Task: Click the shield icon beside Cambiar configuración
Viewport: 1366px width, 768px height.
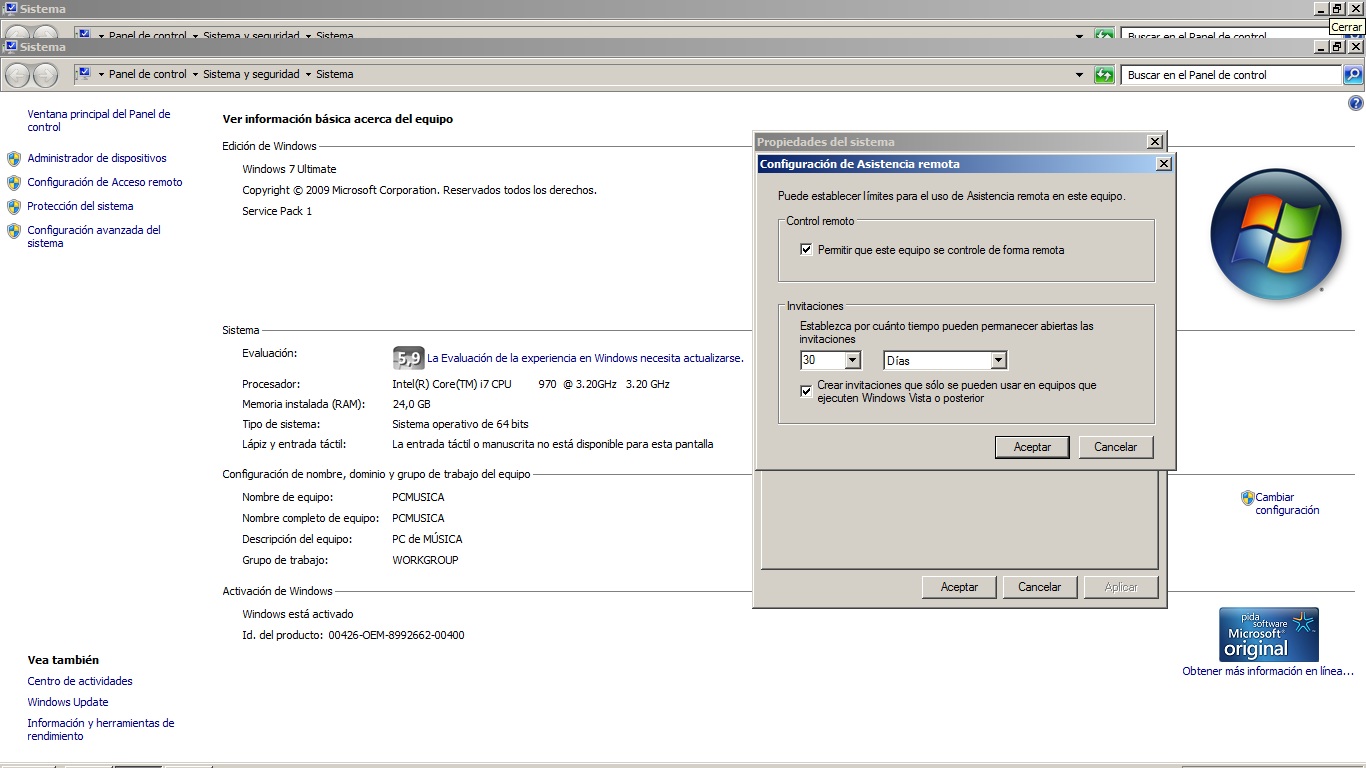Action: pos(1247,497)
